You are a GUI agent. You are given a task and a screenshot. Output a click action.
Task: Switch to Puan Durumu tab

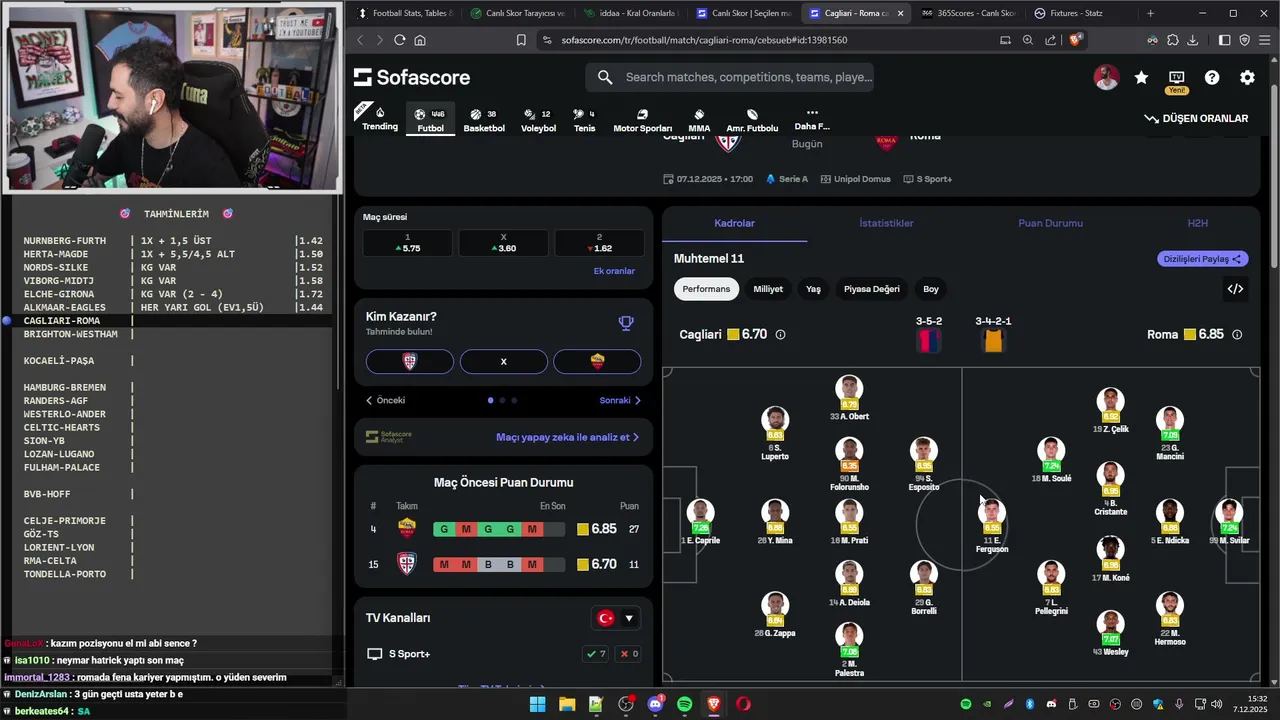[1050, 223]
